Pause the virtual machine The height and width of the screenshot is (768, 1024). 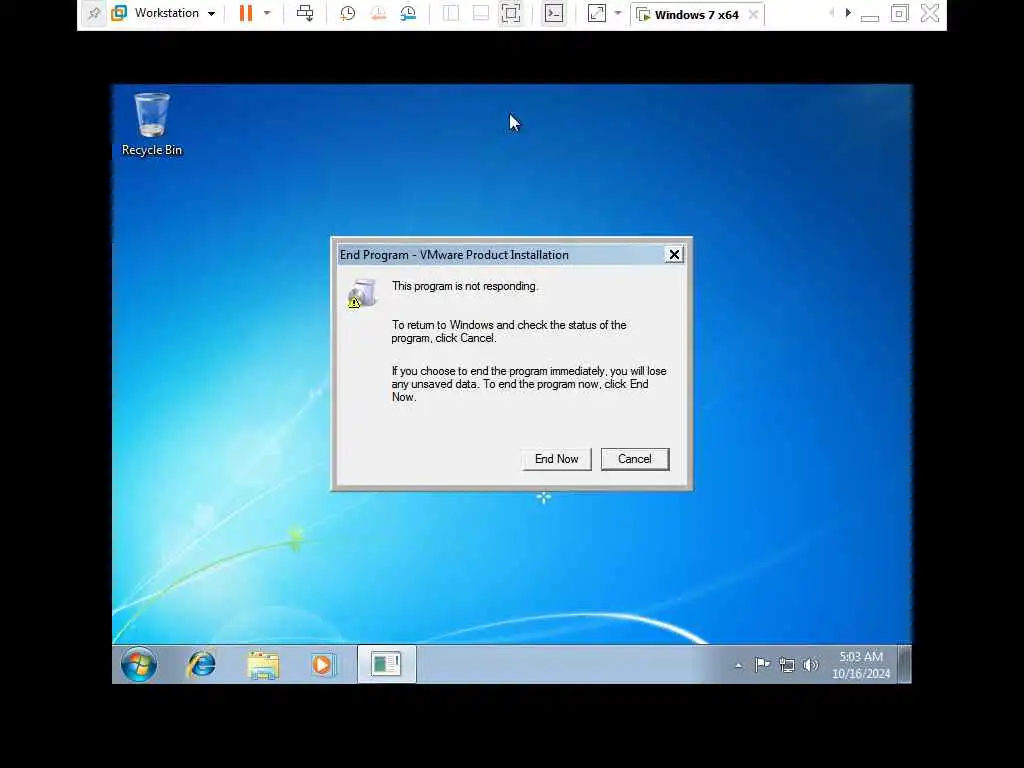(246, 13)
